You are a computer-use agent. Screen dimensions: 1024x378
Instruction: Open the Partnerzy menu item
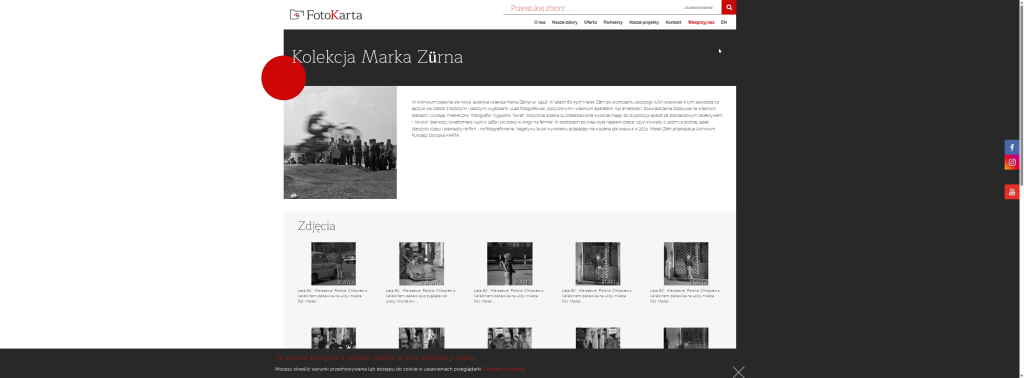[613, 22]
